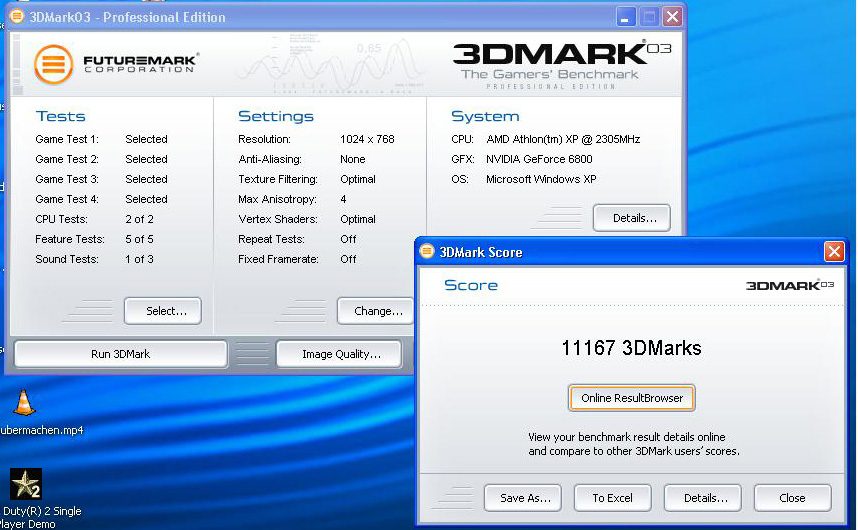The width and height of the screenshot is (858, 530).
Task: Open the Image Quality... tool
Action: pos(339,354)
